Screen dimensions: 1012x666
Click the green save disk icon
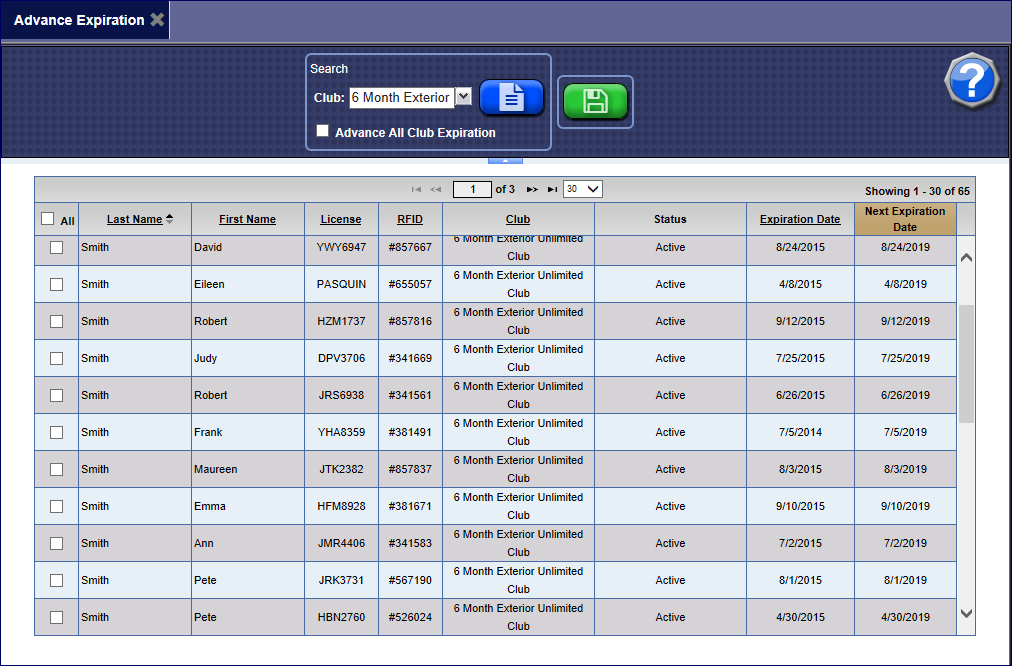595,102
